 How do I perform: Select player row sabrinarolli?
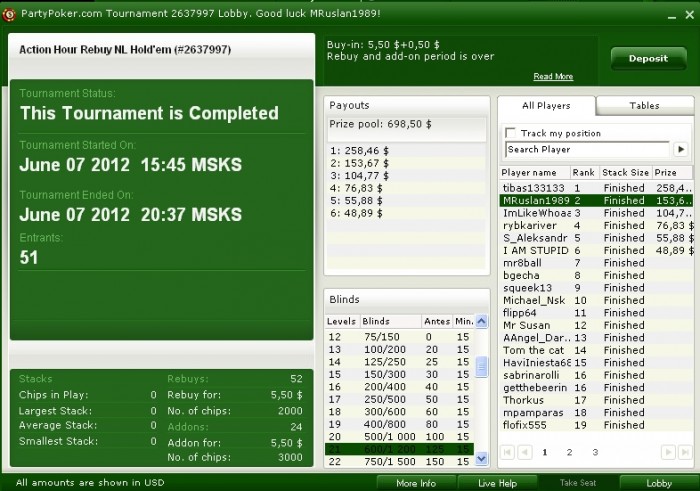pyautogui.click(x=596, y=375)
